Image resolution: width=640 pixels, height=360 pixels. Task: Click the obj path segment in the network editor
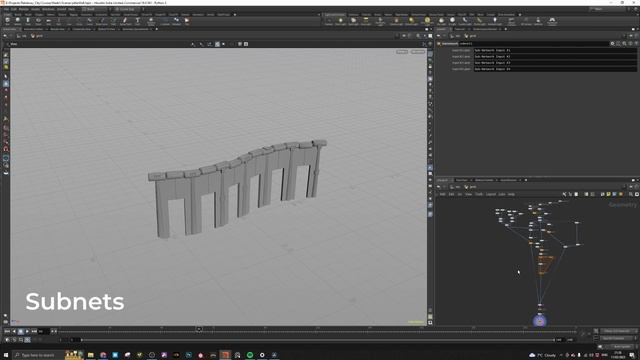[458, 187]
